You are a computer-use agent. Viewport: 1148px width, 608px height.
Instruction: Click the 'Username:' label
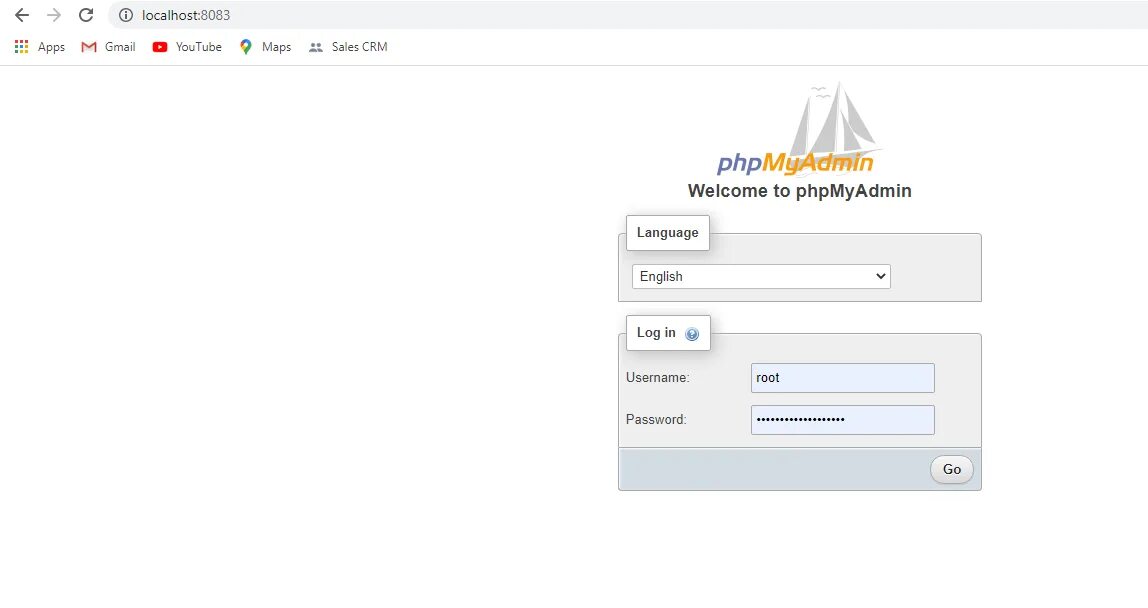657,378
